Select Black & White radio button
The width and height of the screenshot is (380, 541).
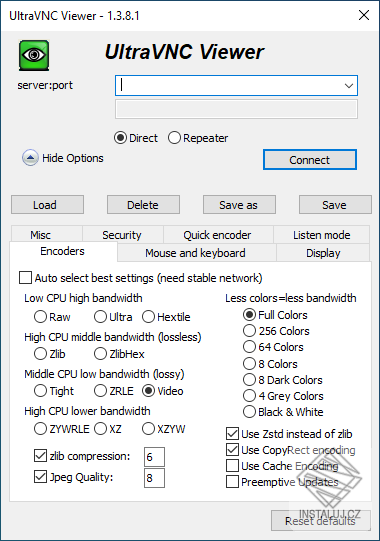249,412
